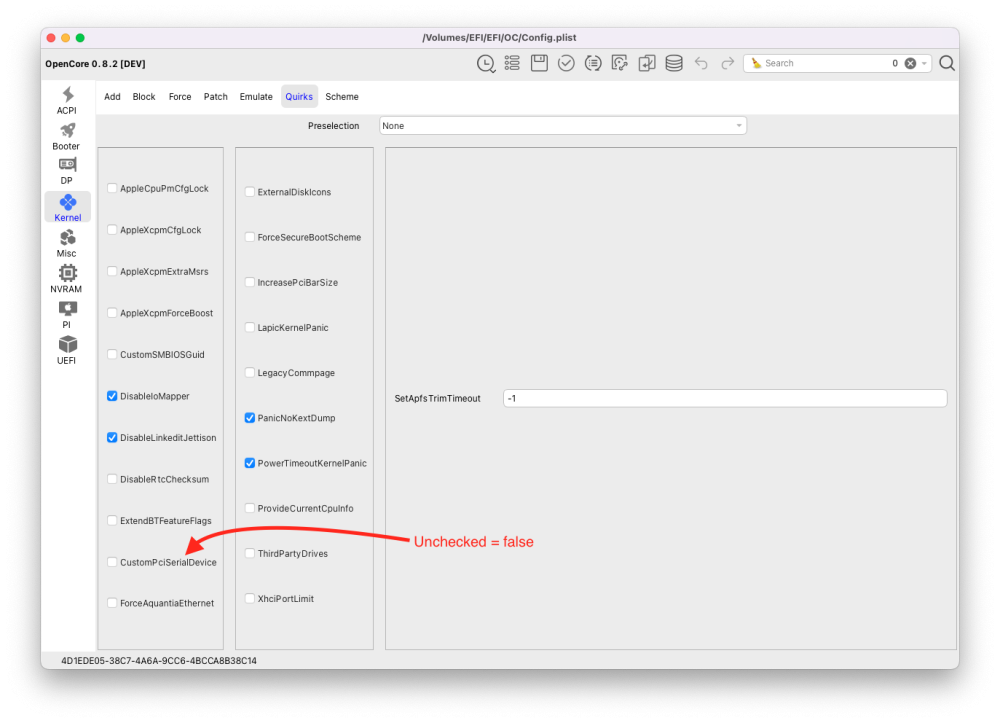Enable ForceSecureBootScheme checkbox

coord(250,237)
